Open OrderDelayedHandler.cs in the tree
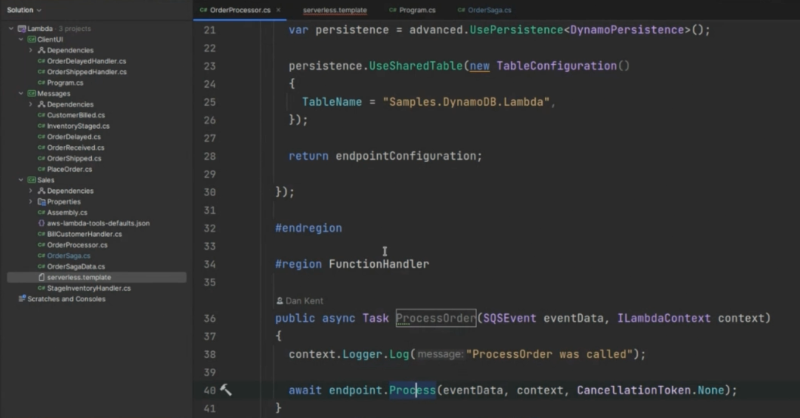 (86, 61)
